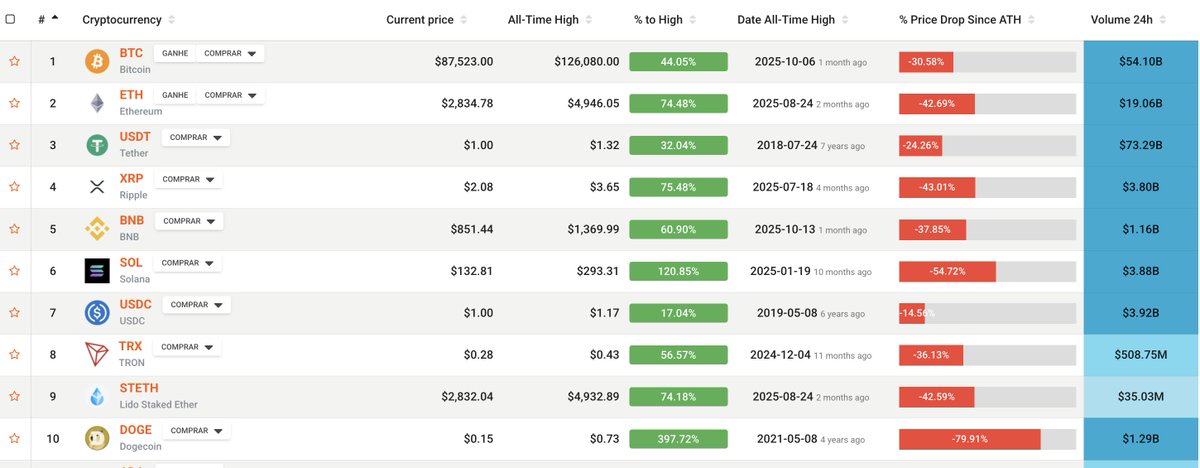This screenshot has width=1200, height=468.
Task: Tick the select-all checkbox in header
Action: [x=11, y=20]
